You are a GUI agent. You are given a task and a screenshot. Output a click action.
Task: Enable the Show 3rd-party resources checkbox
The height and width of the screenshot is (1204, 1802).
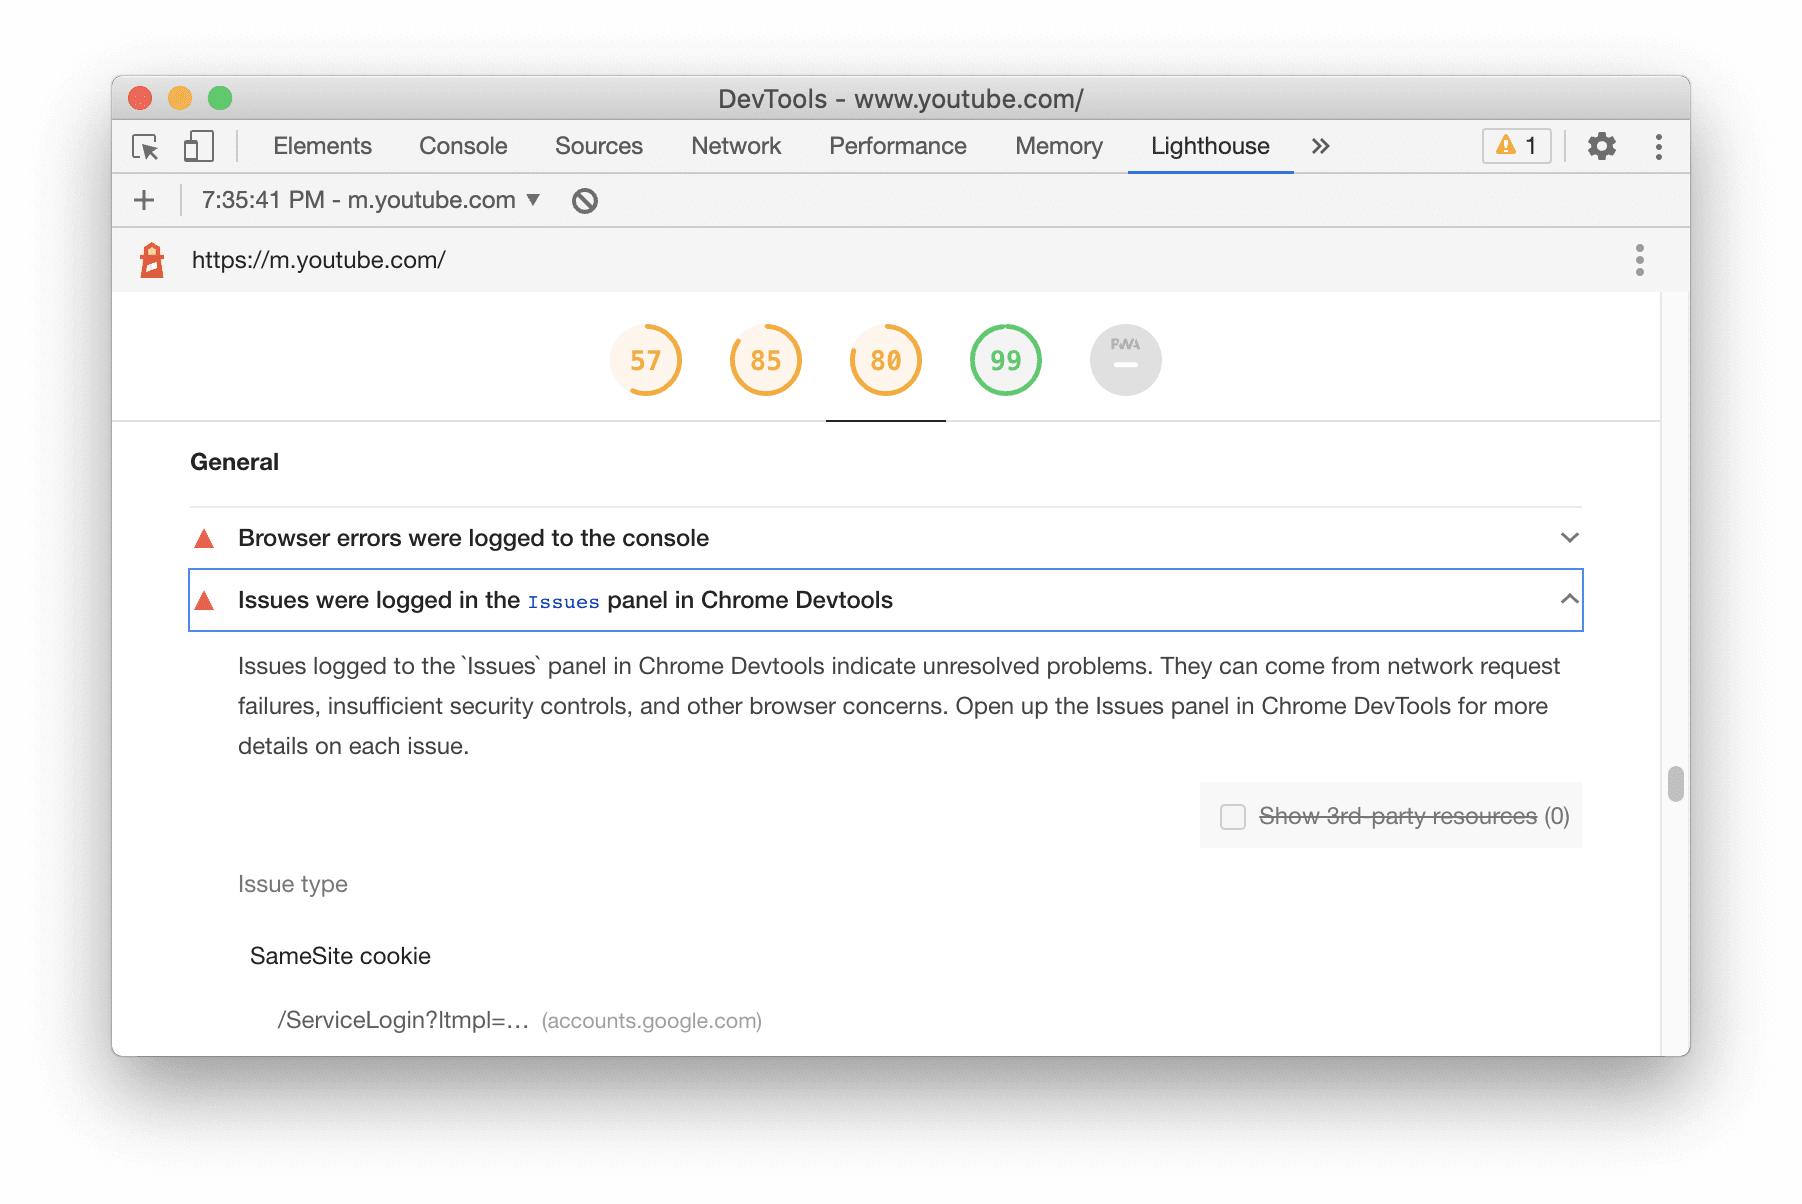1232,817
